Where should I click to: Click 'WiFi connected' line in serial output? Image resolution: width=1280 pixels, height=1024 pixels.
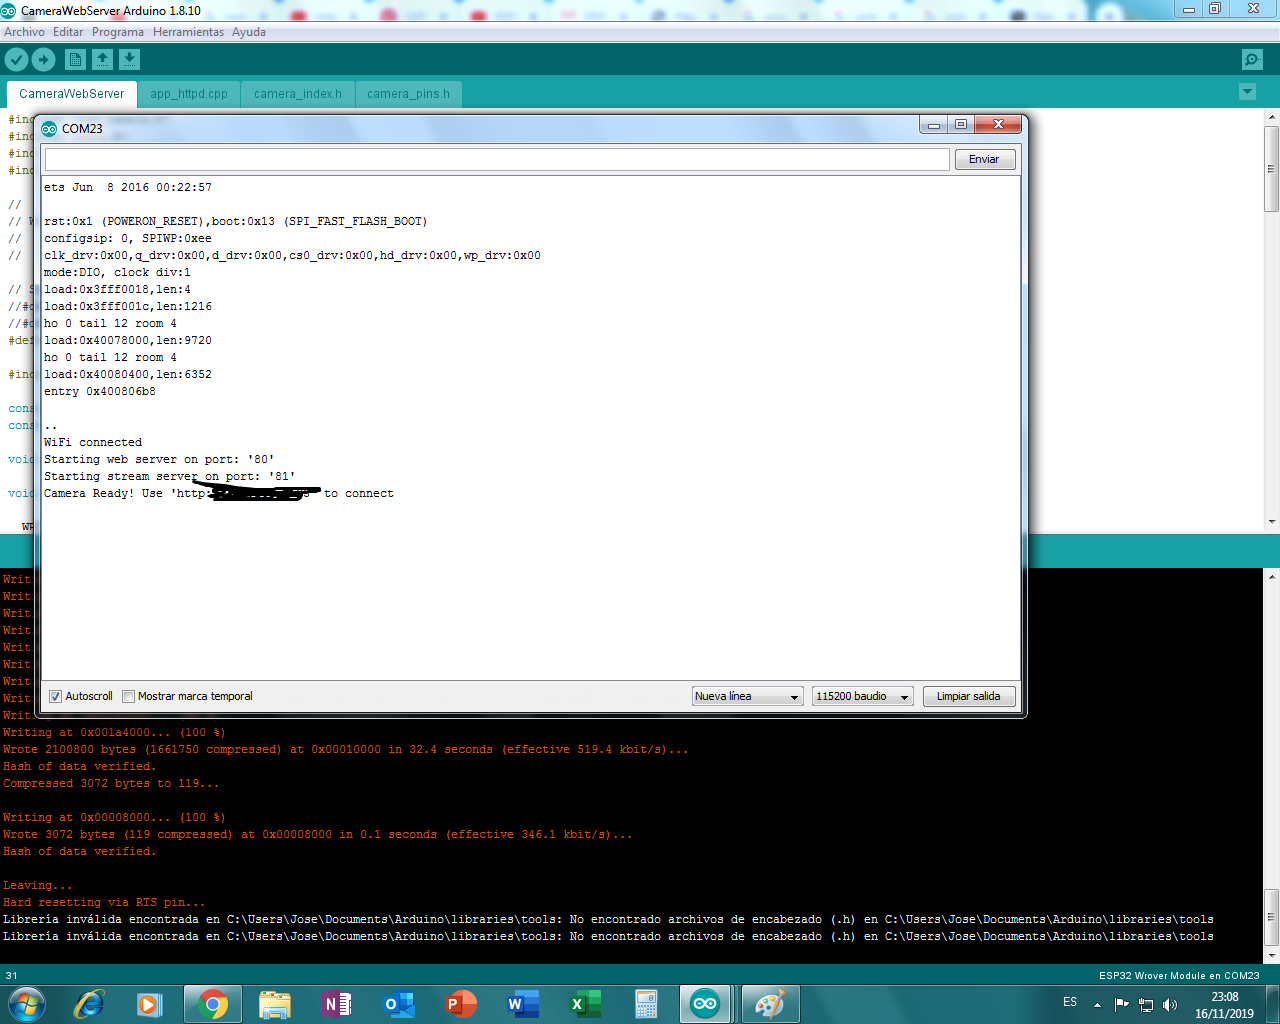coord(93,442)
